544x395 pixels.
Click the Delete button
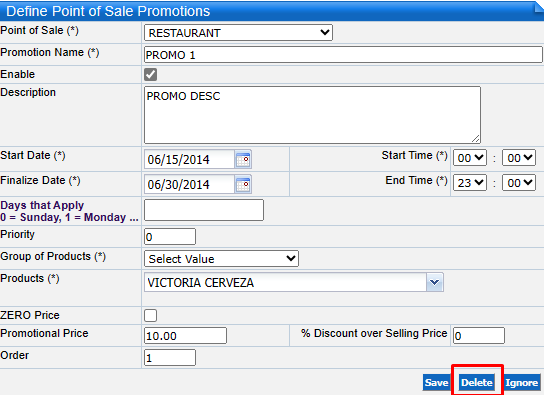[477, 383]
